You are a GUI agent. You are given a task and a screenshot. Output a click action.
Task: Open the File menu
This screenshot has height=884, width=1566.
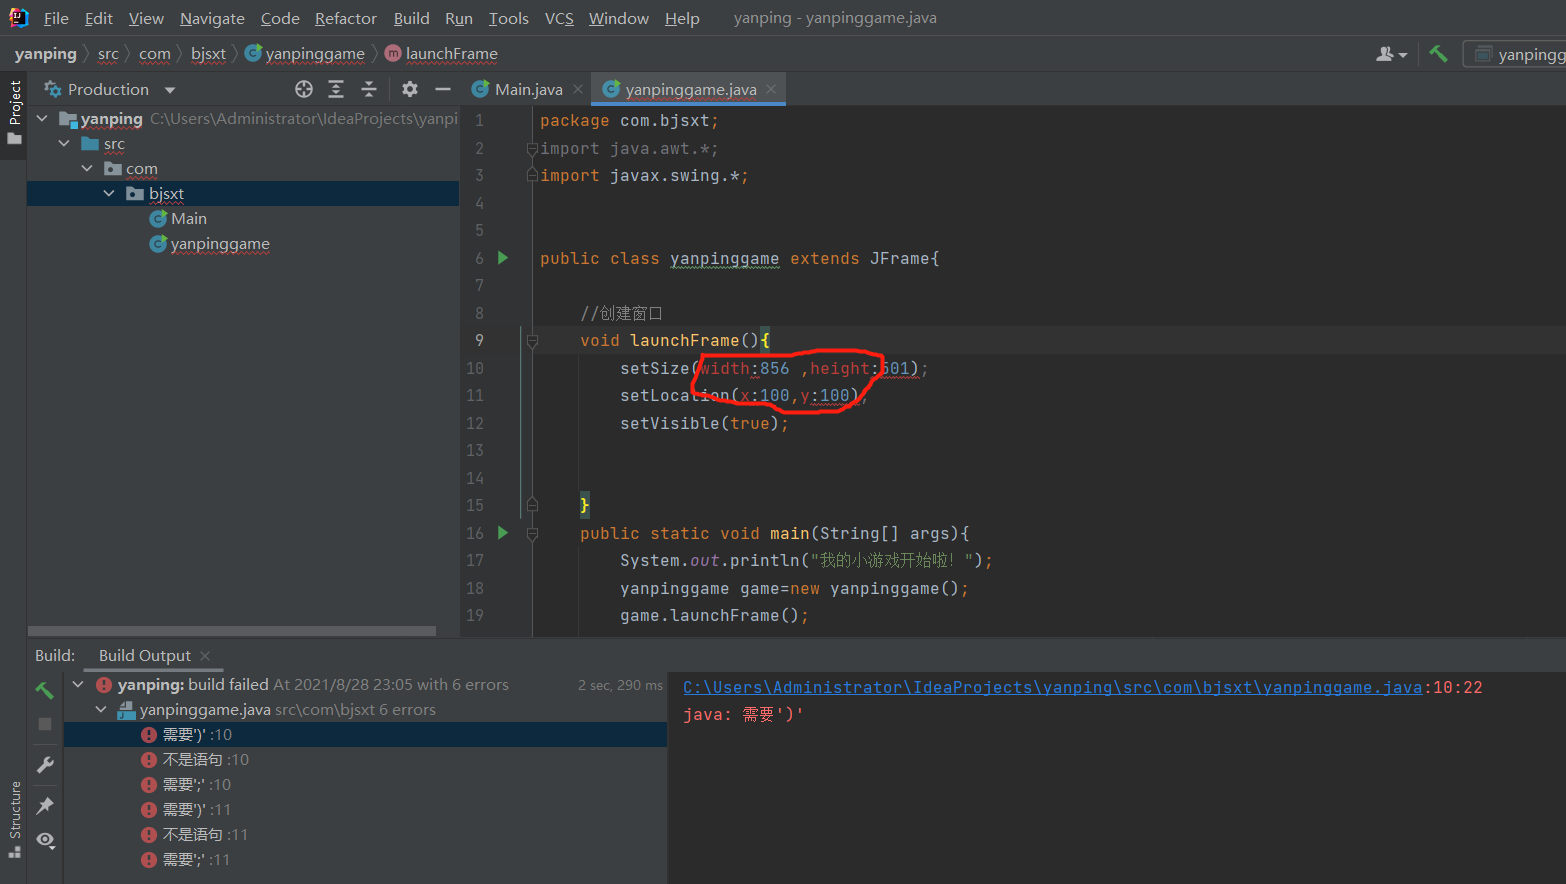click(56, 18)
